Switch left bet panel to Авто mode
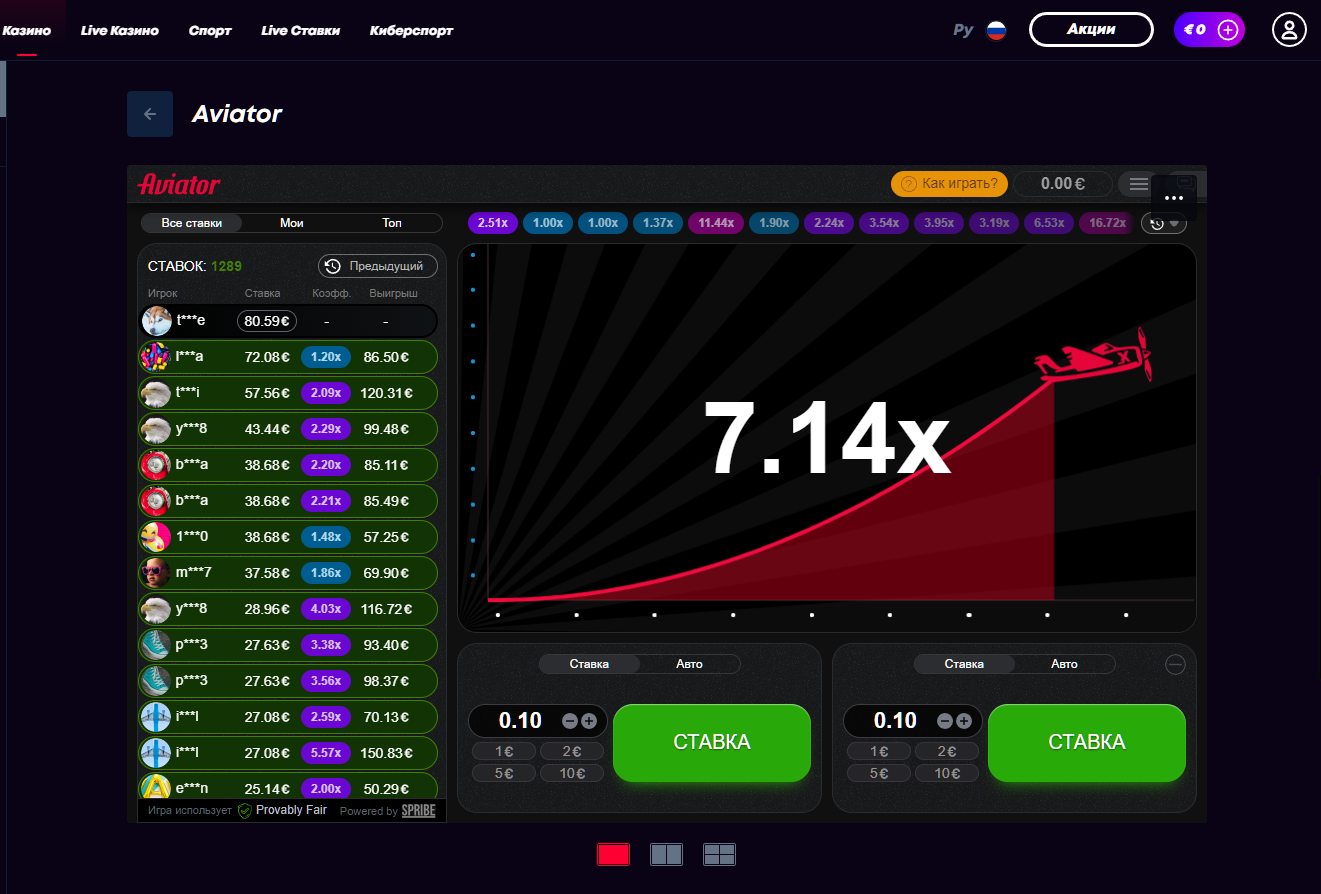Viewport: 1321px width, 894px height. coord(689,664)
